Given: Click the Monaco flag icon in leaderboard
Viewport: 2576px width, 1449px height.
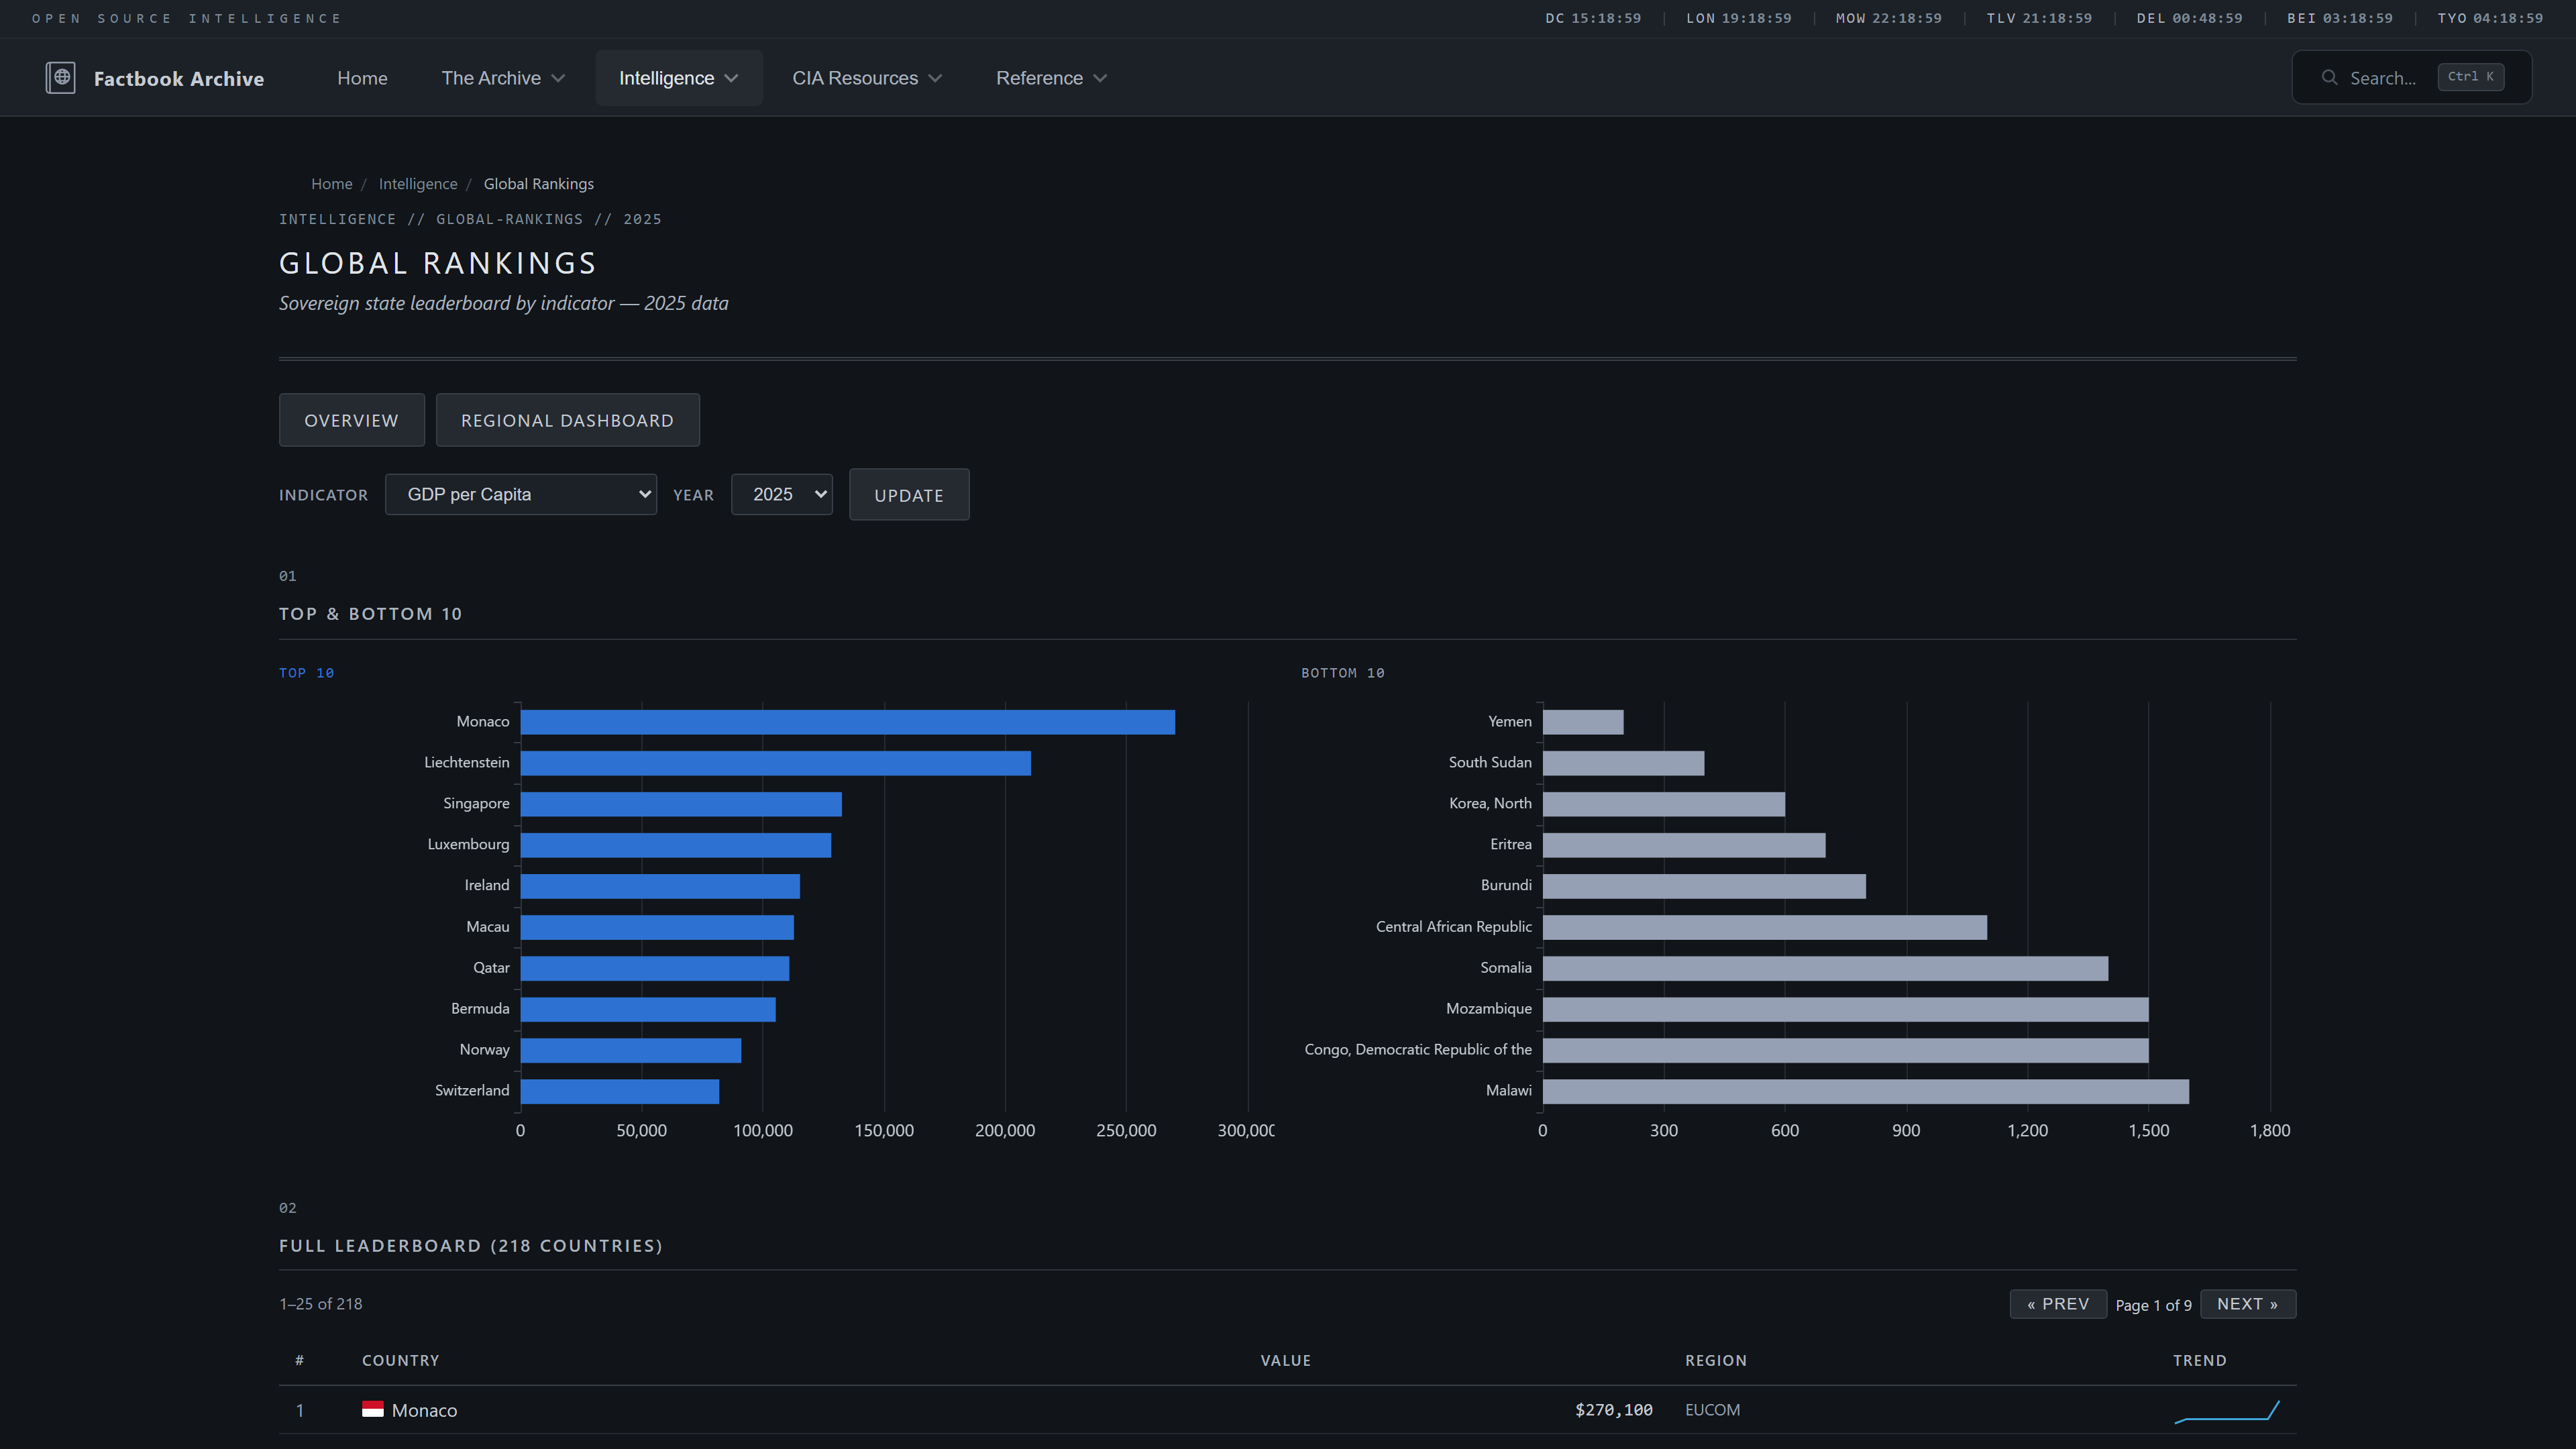Looking at the screenshot, I should pyautogui.click(x=372, y=1409).
